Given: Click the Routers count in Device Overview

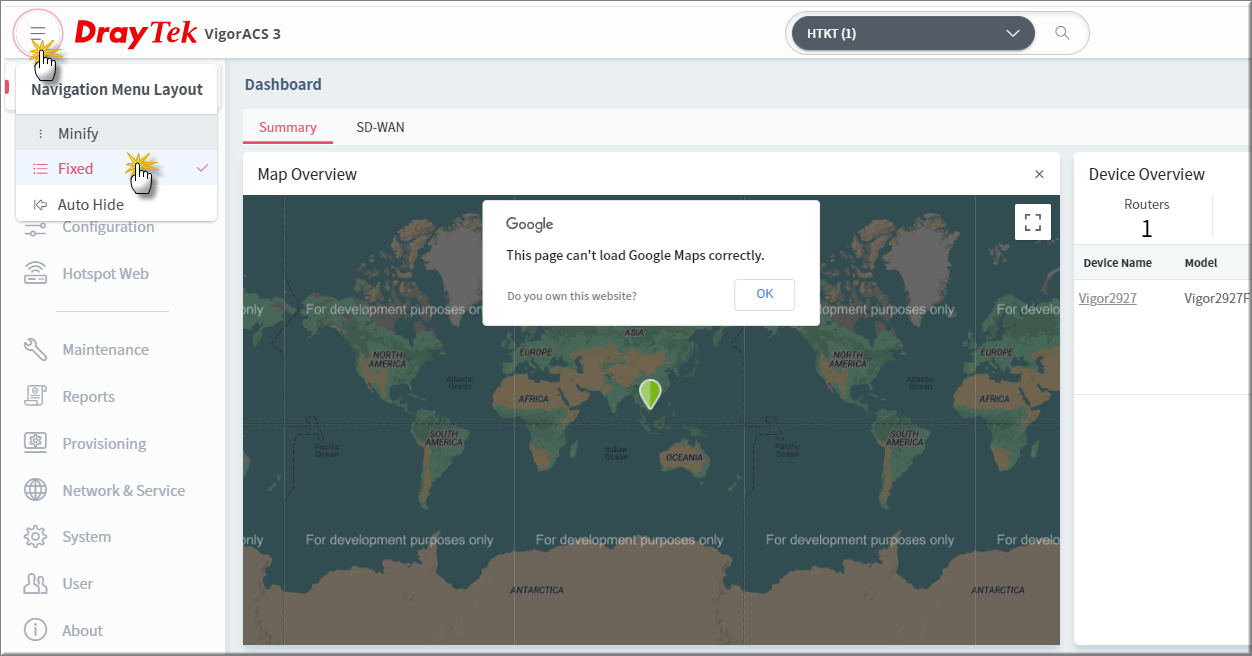Looking at the screenshot, I should click(x=1147, y=229).
